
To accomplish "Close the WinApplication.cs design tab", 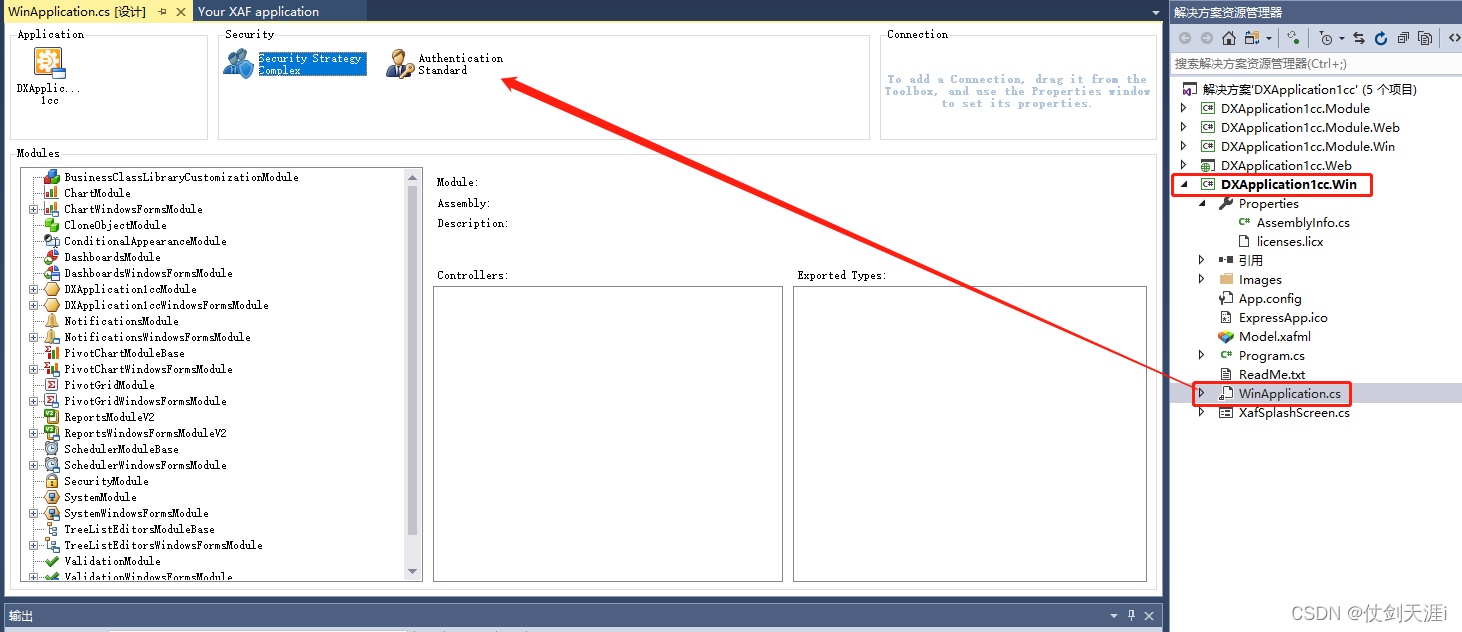I will [181, 12].
